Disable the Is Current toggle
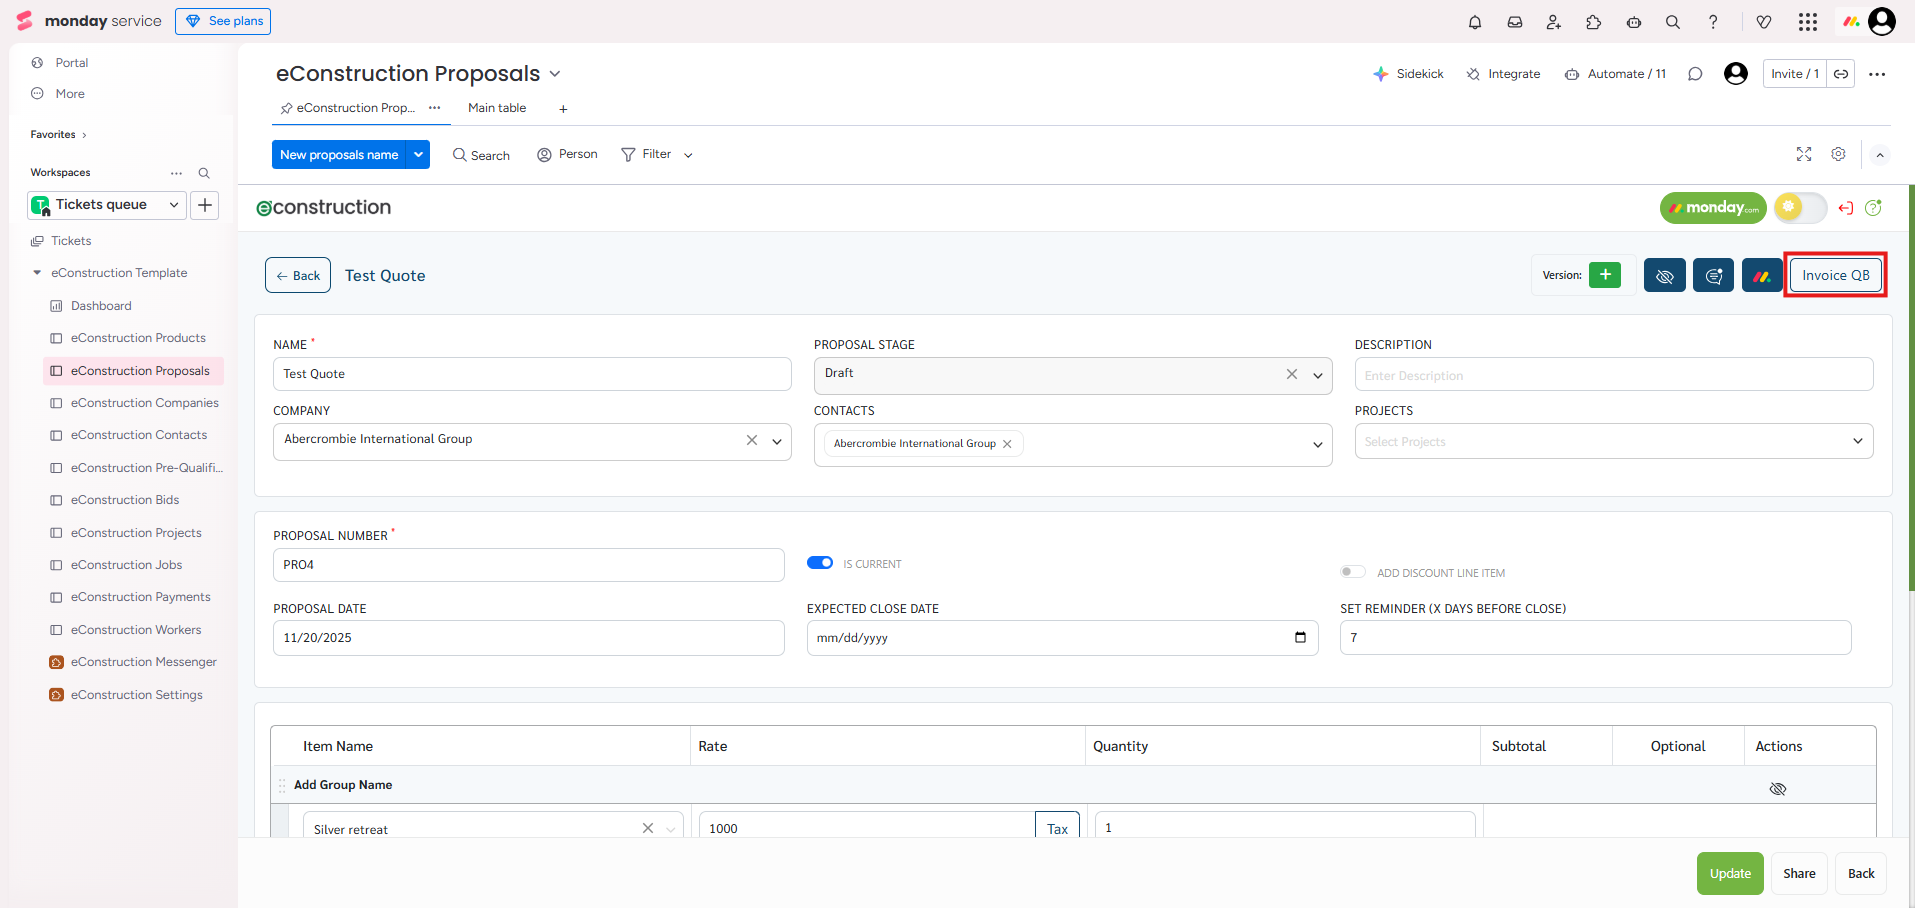The image size is (1915, 908). (x=820, y=563)
